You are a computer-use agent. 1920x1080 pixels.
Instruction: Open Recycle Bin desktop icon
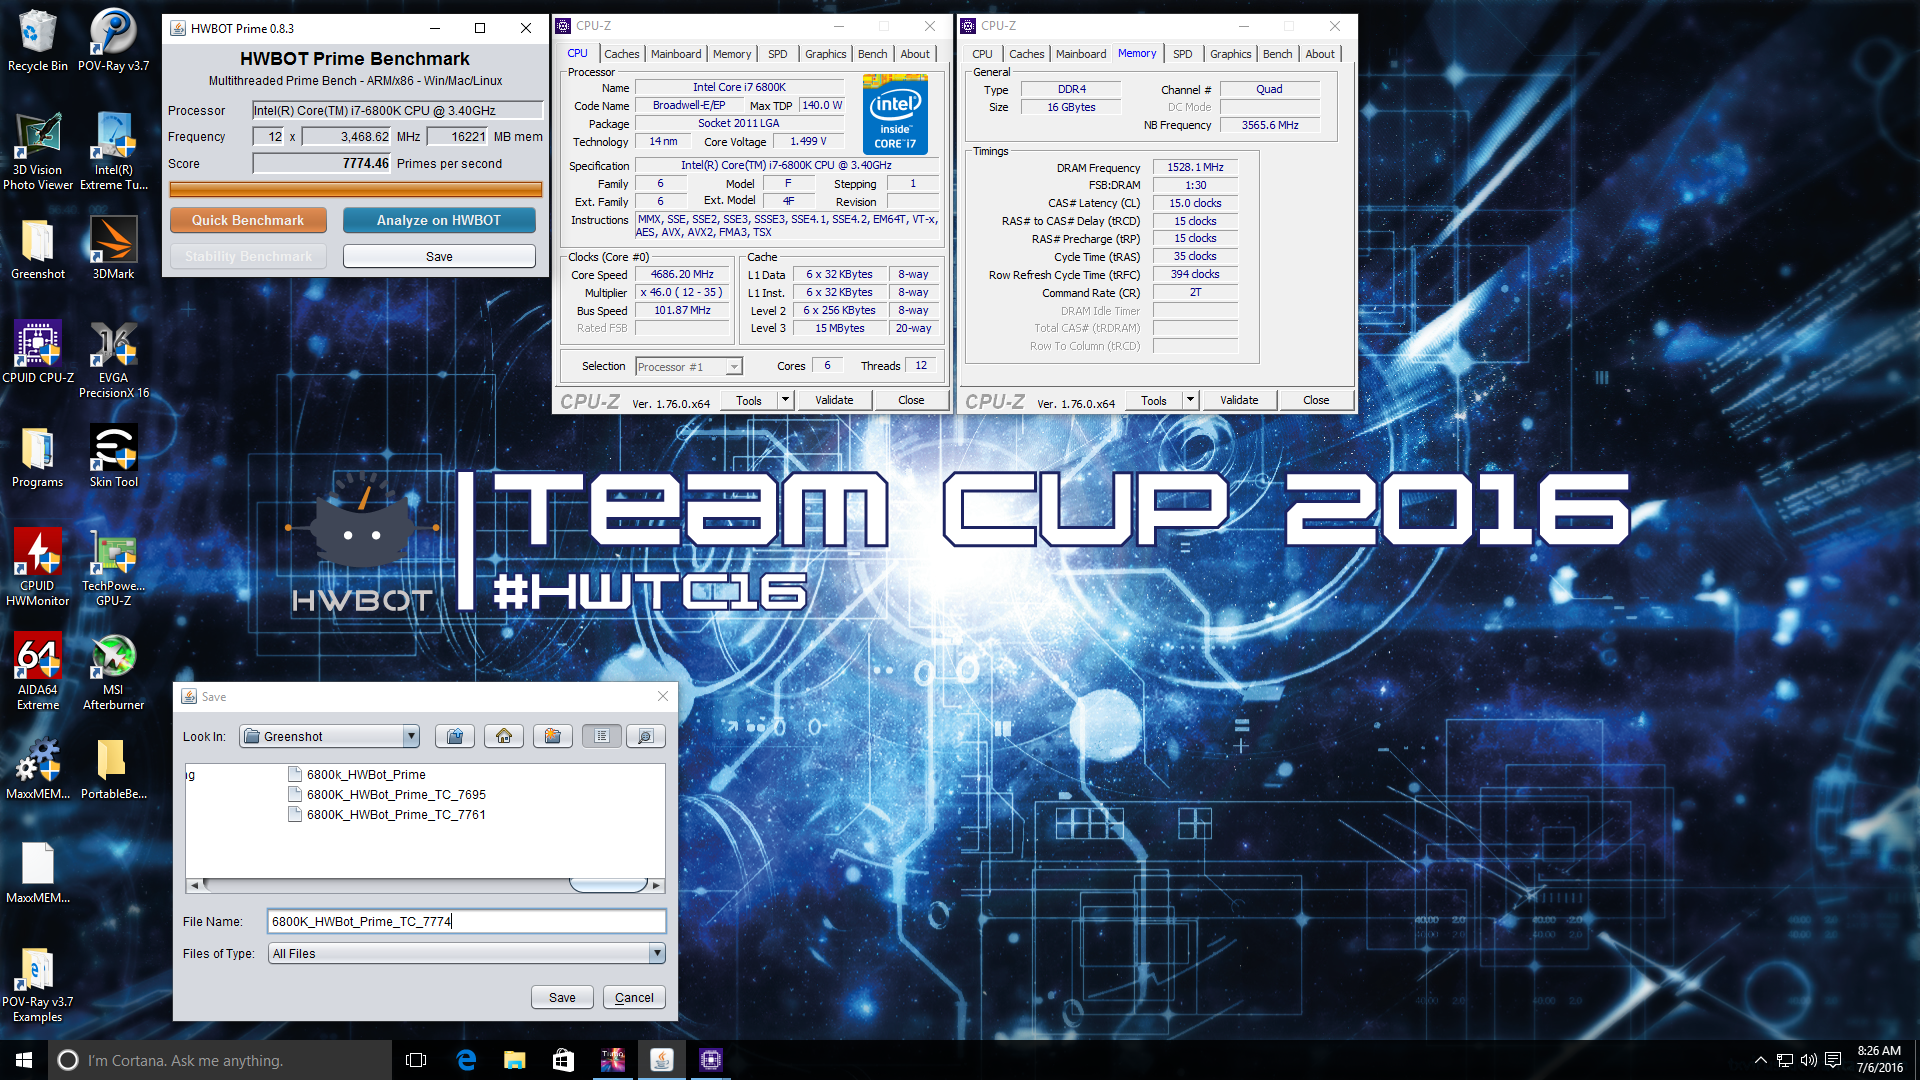click(x=38, y=40)
